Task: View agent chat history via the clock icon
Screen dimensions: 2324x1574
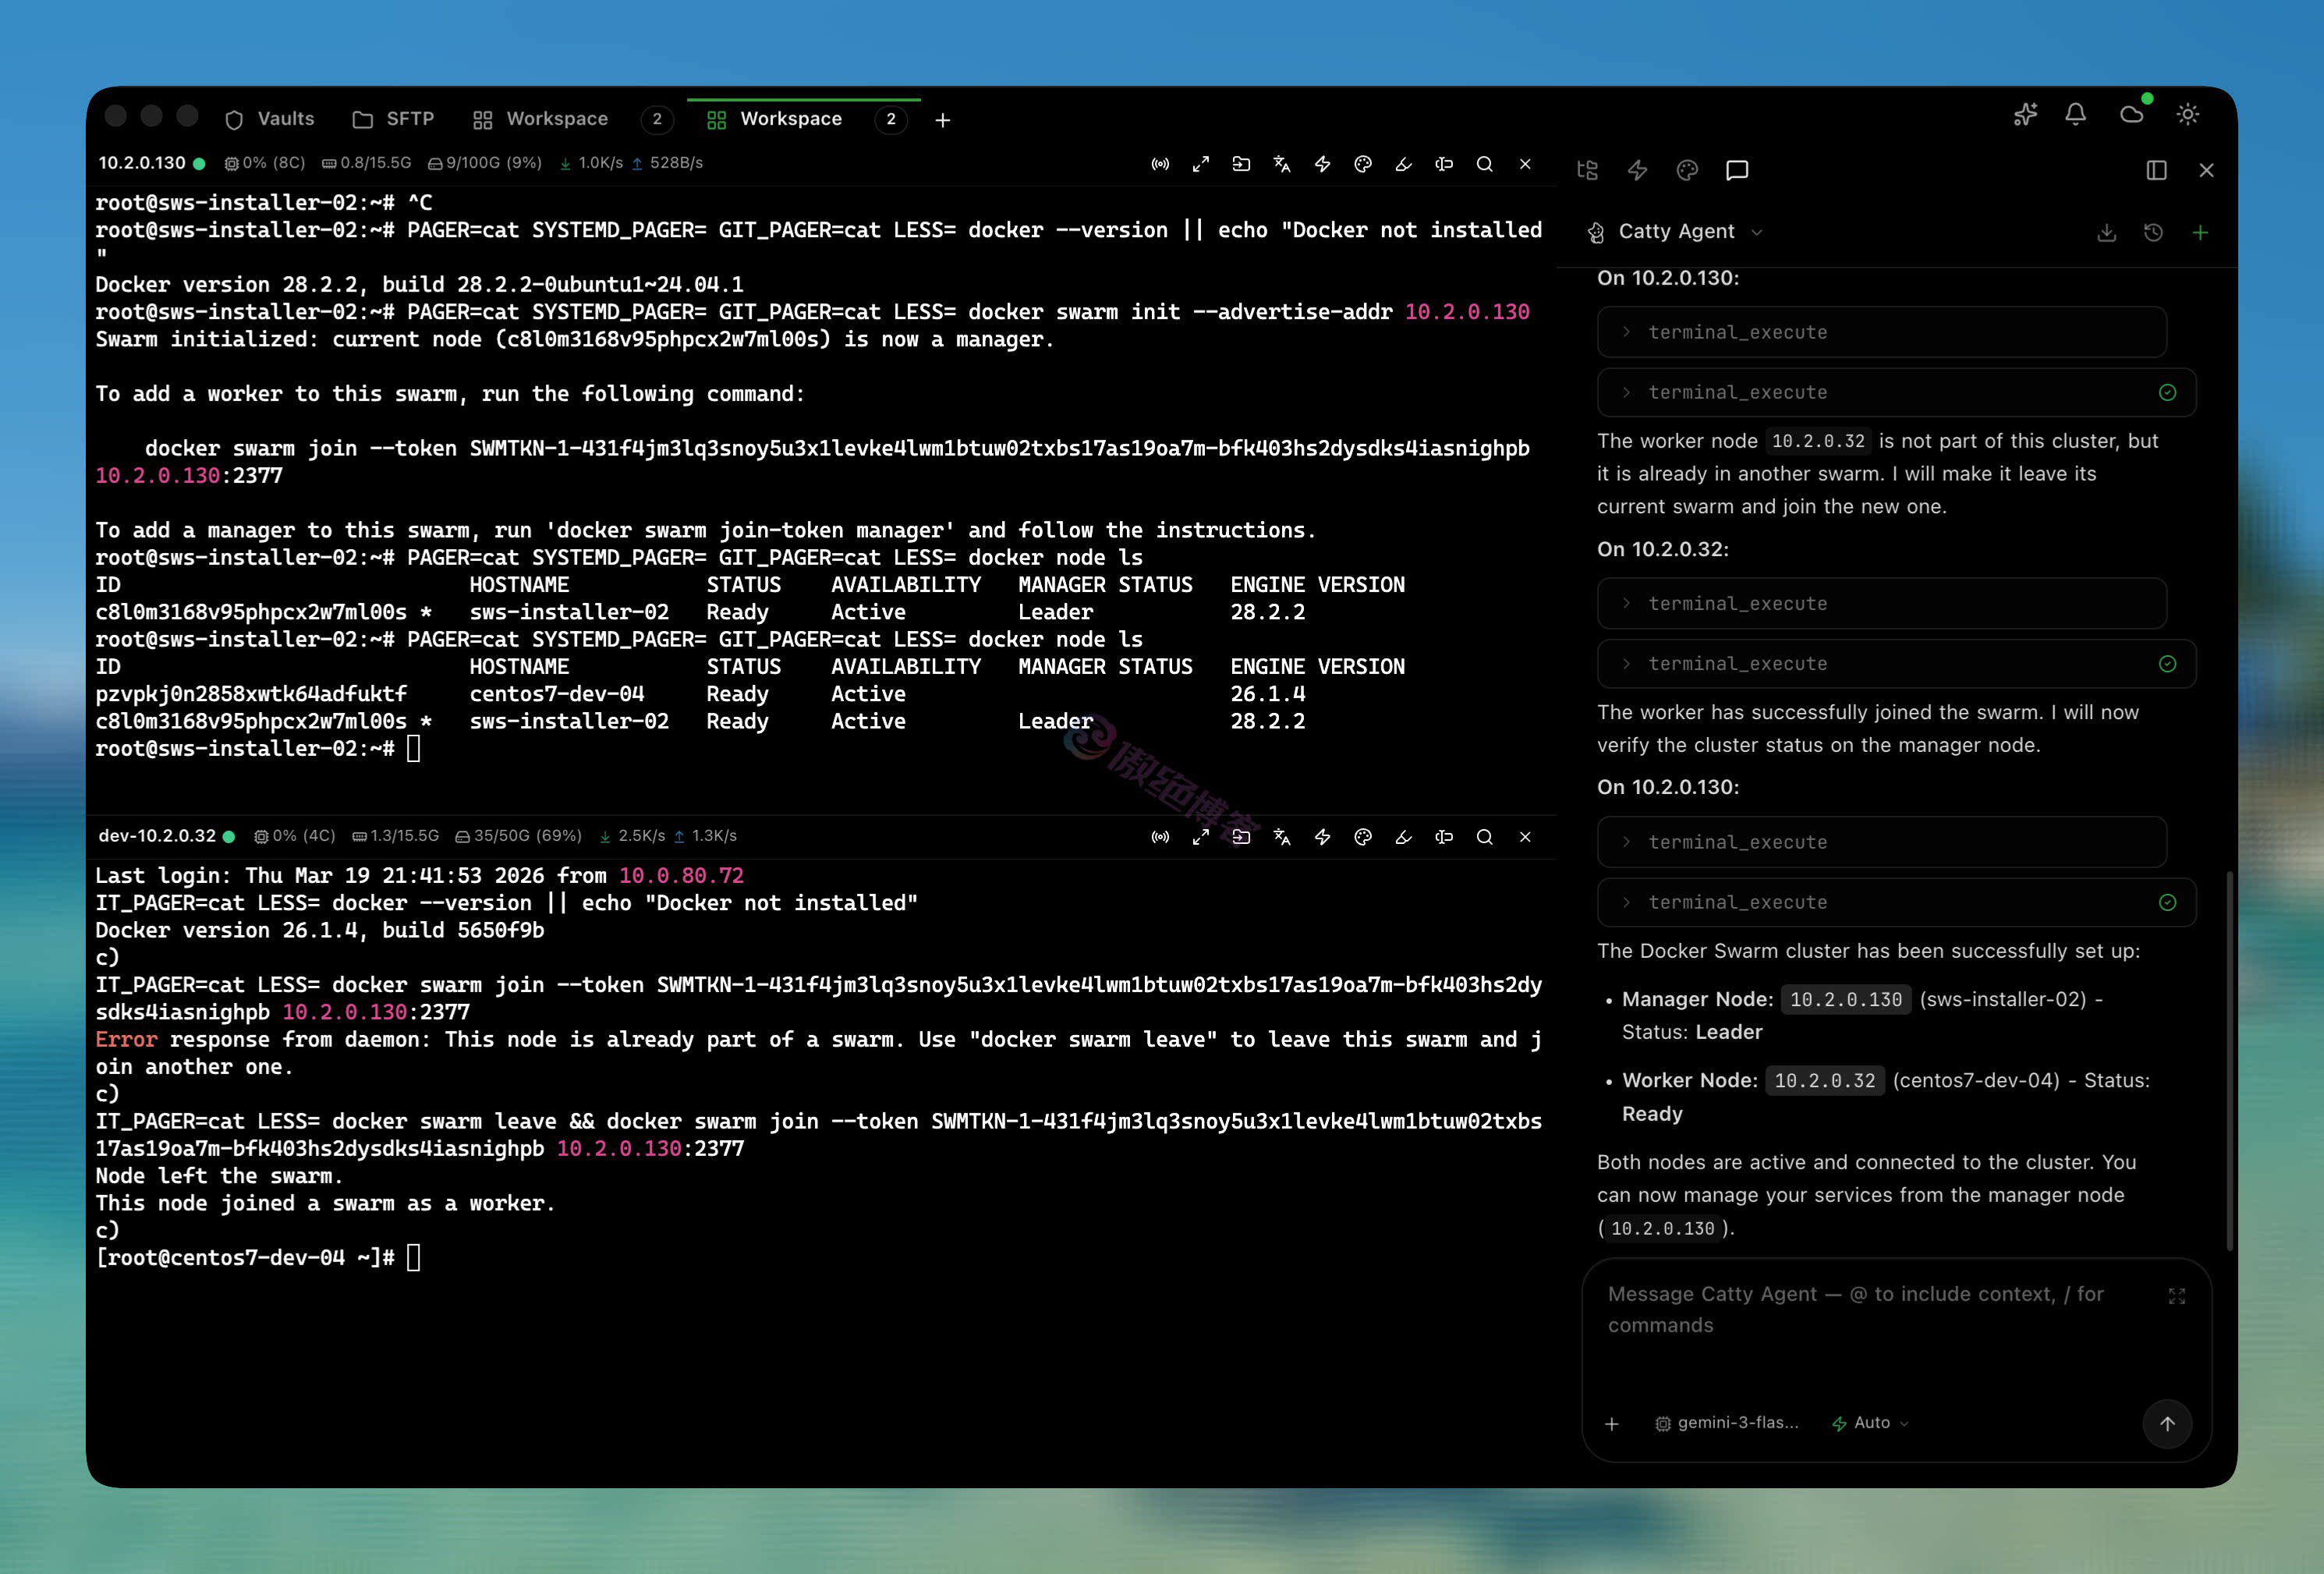Action: point(2153,232)
